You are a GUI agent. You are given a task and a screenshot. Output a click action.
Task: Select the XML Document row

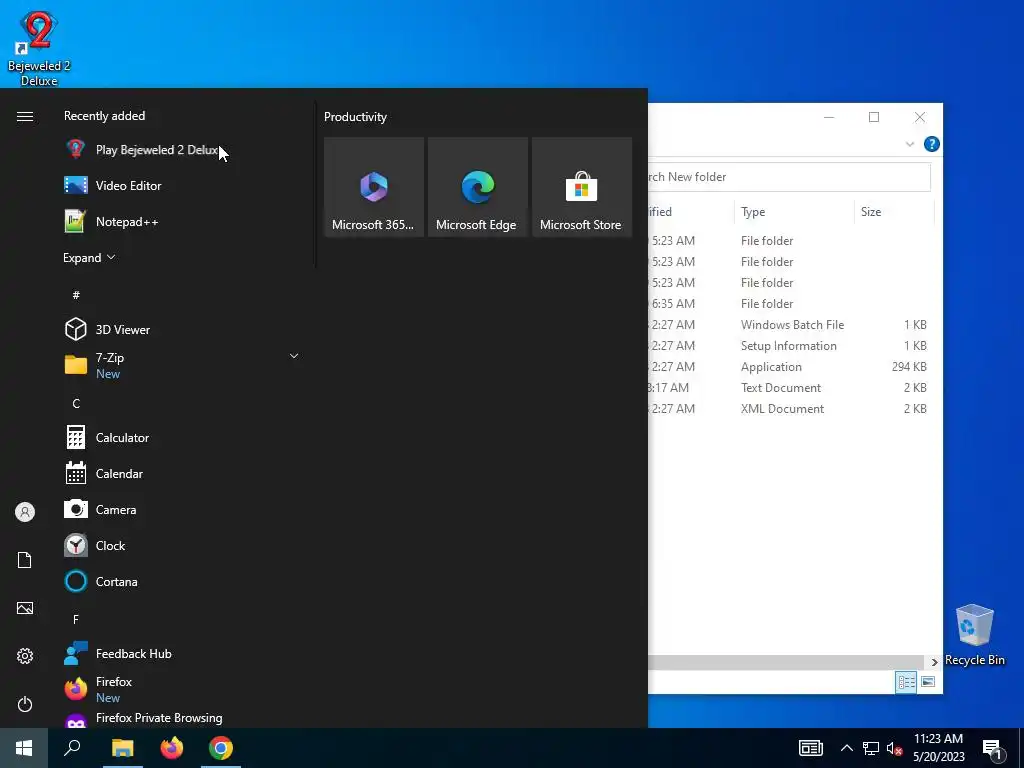coord(790,408)
